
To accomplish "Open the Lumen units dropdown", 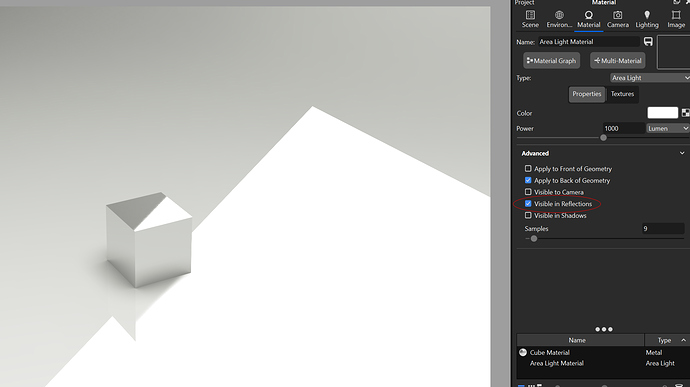I will (x=668, y=129).
